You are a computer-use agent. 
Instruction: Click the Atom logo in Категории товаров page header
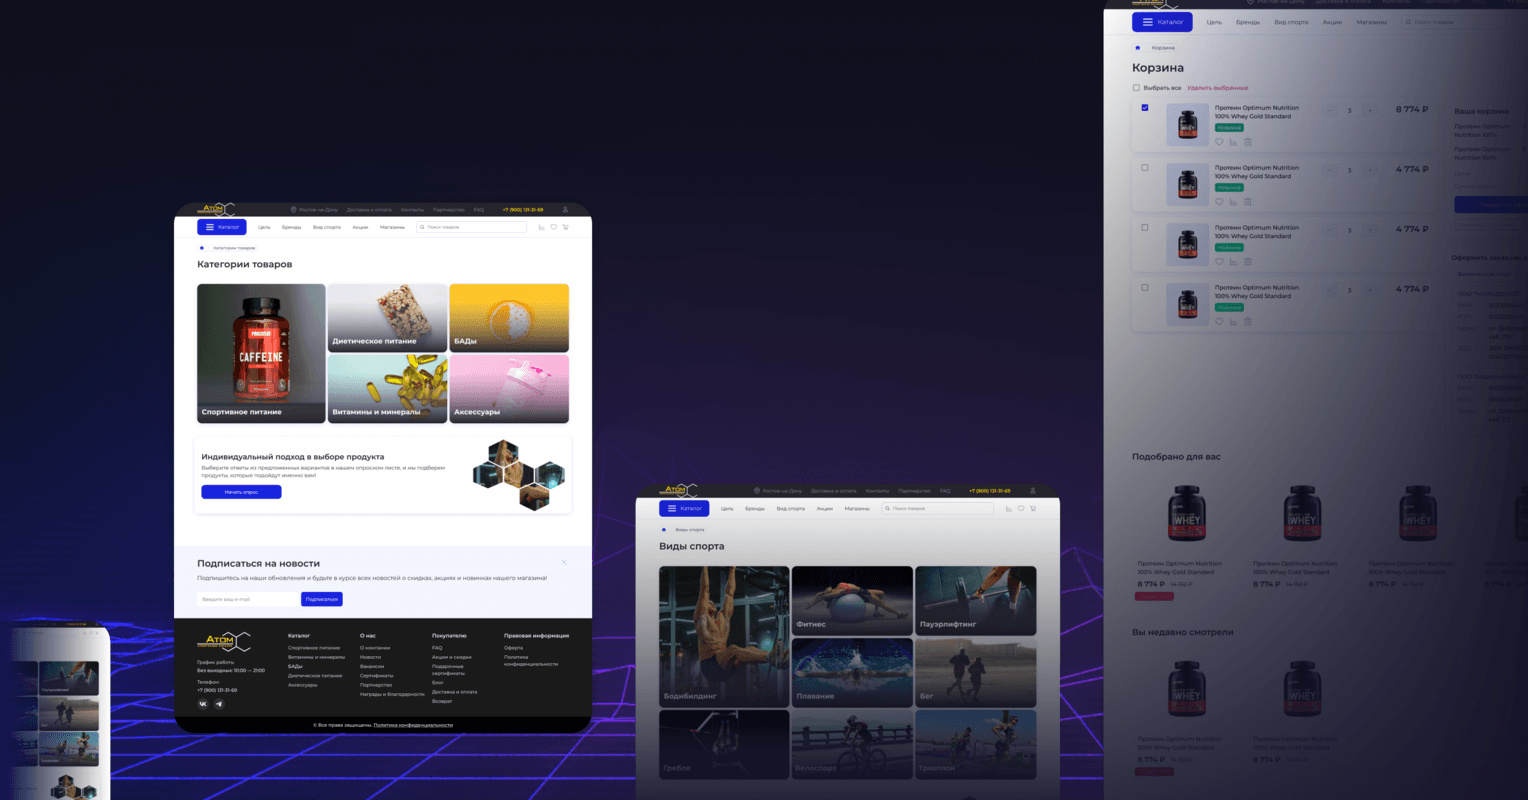216,210
